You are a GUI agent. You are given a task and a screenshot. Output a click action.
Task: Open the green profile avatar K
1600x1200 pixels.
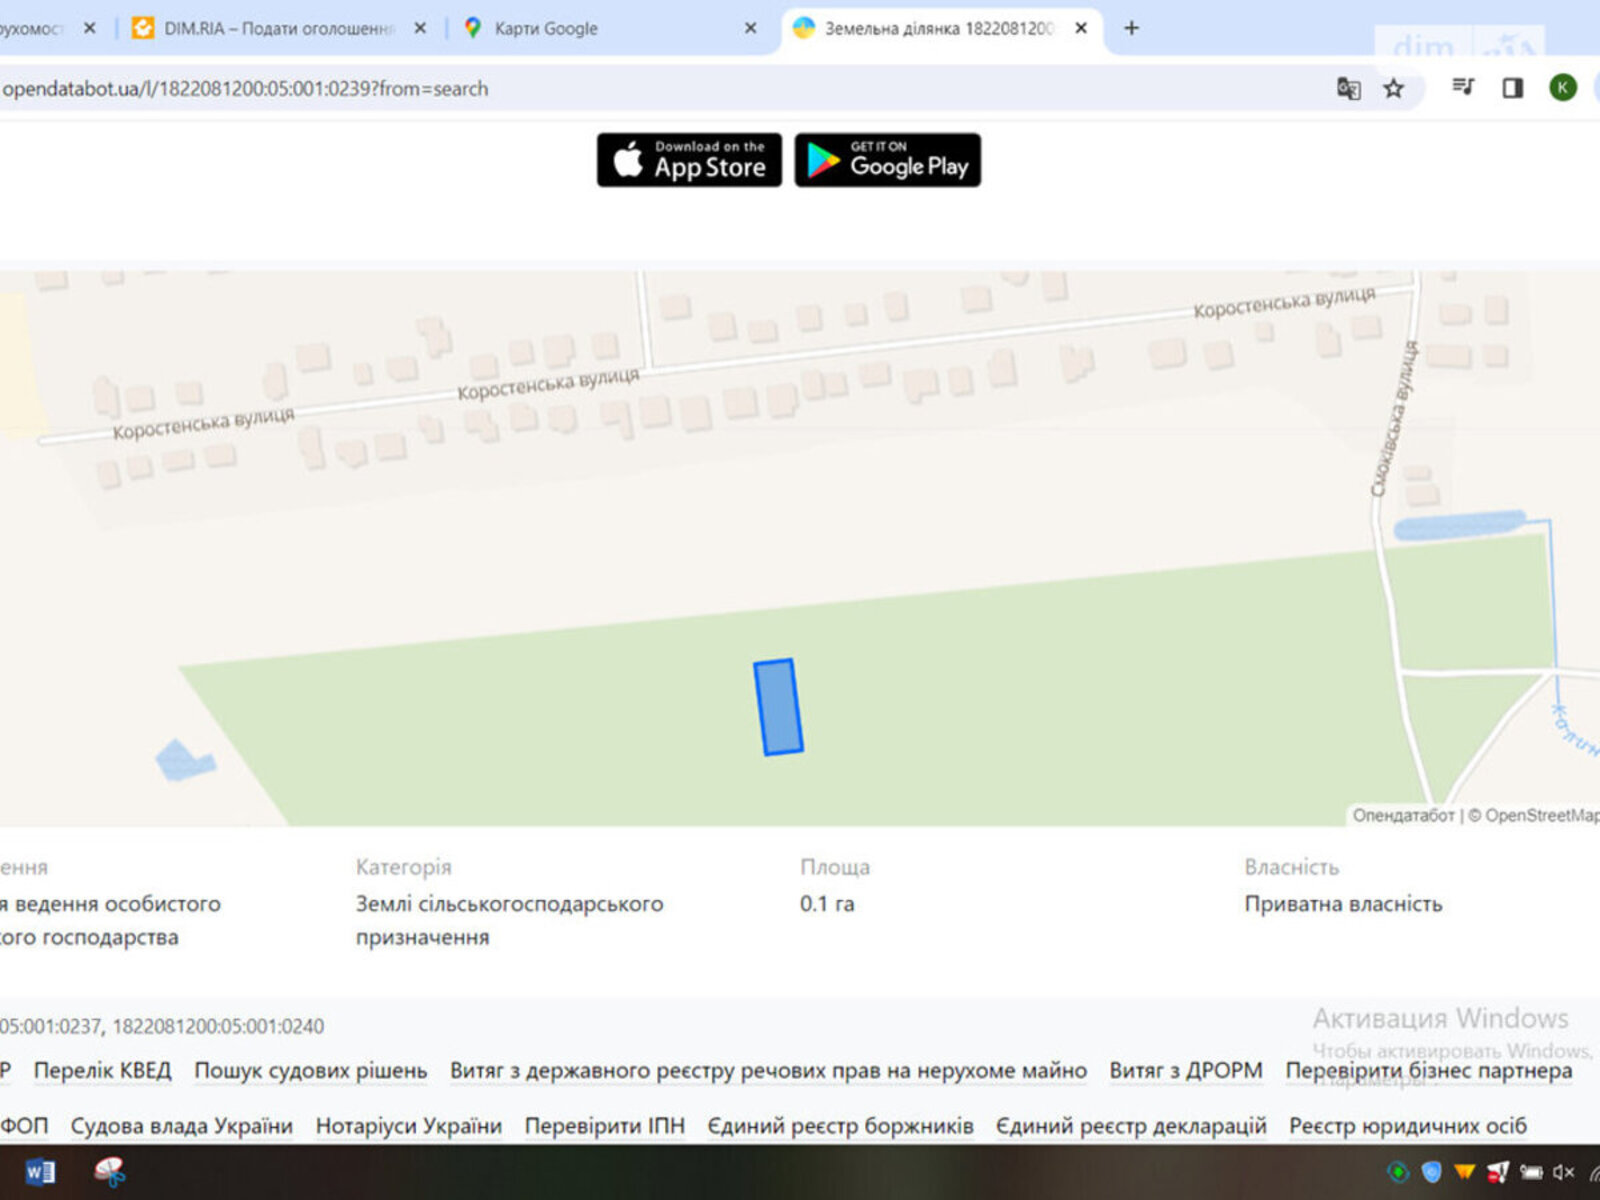[1562, 88]
